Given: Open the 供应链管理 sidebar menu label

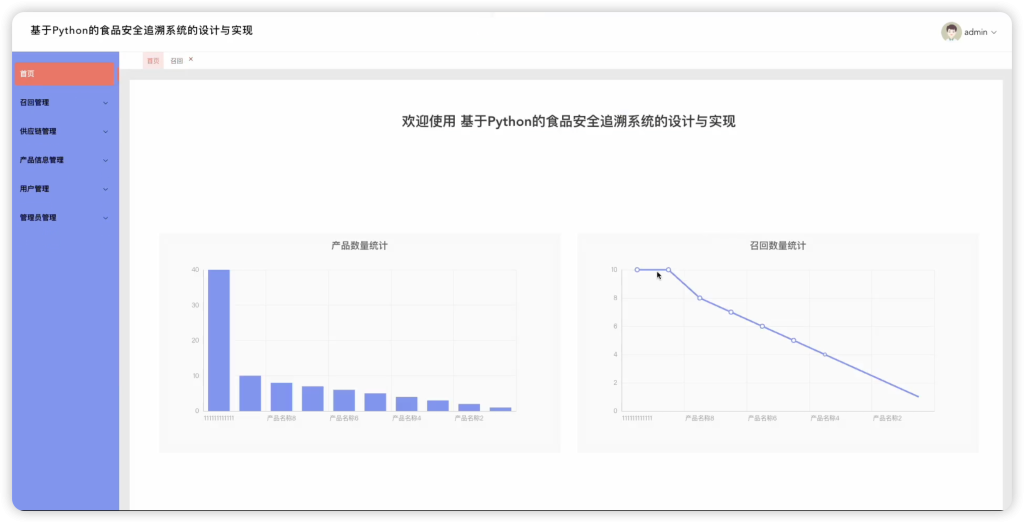Looking at the screenshot, I should pyautogui.click(x=38, y=131).
